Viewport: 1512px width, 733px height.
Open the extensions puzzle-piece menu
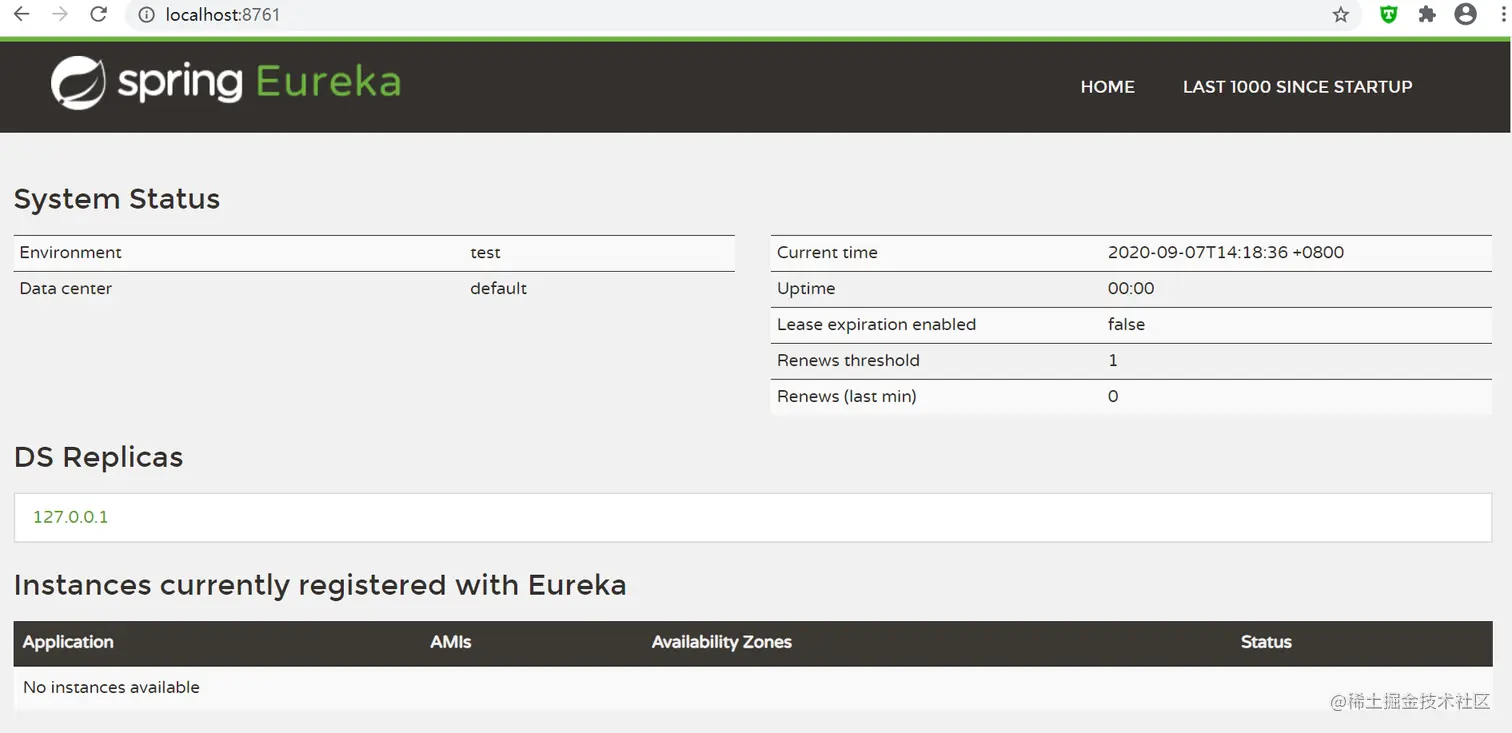pos(1427,14)
